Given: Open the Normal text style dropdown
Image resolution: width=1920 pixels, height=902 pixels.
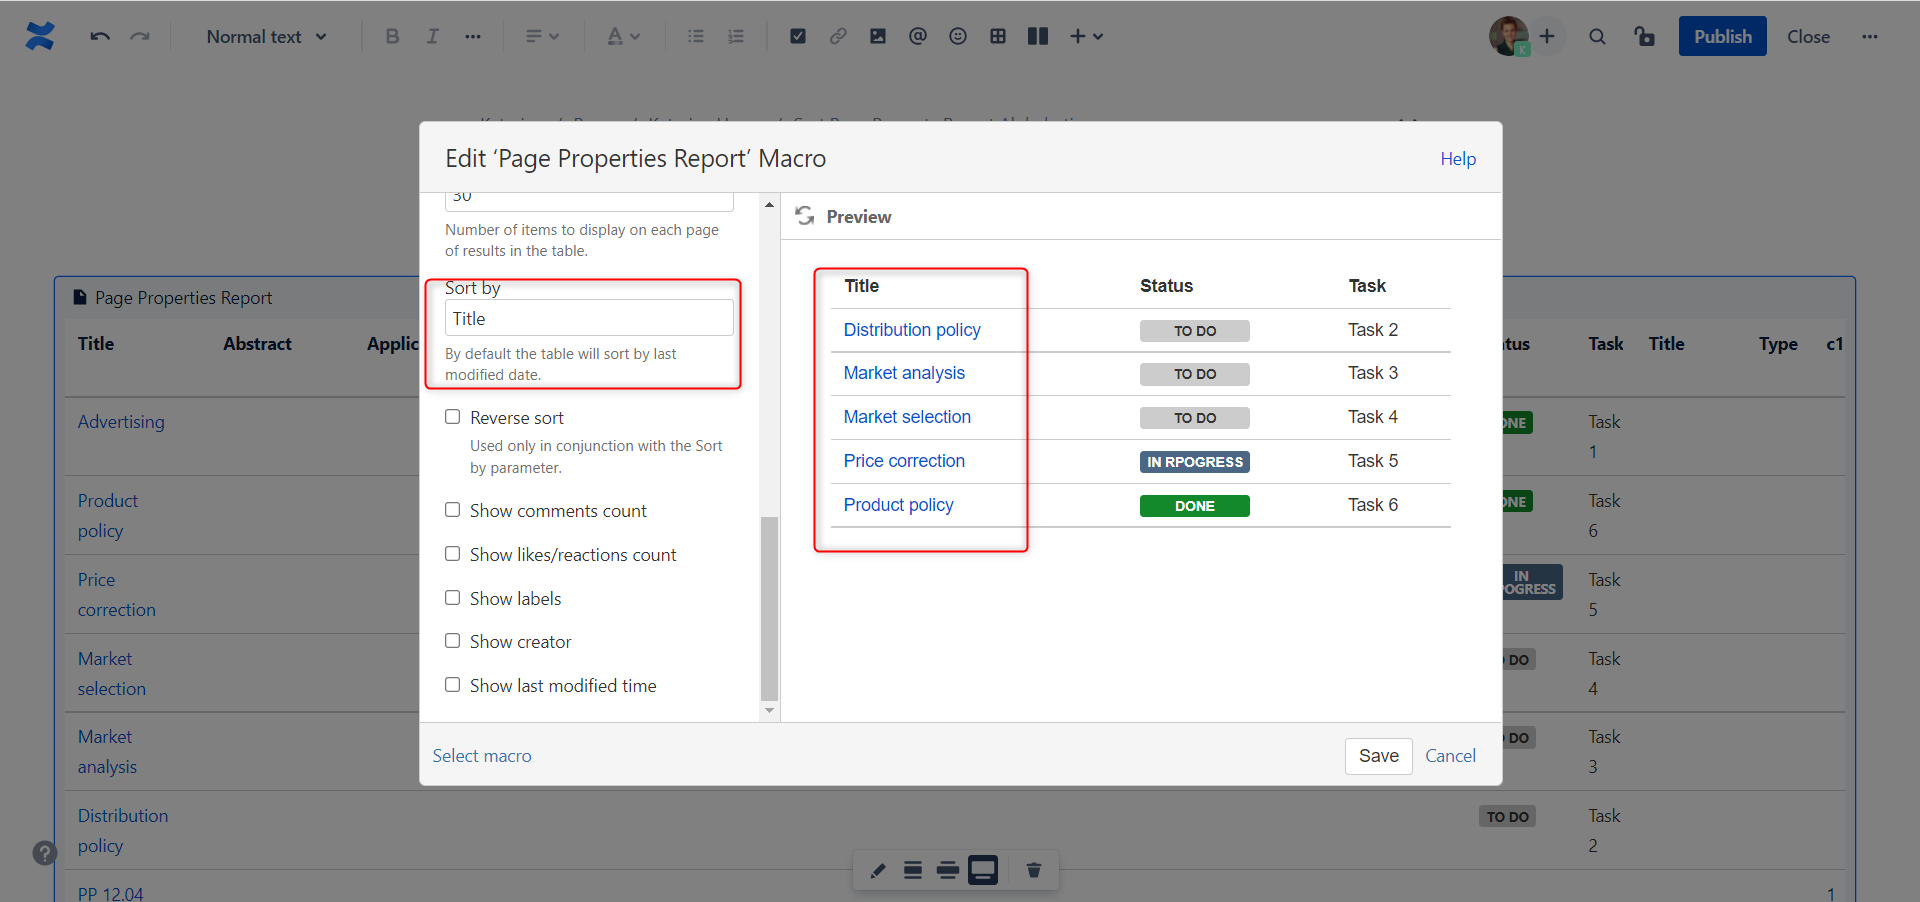Looking at the screenshot, I should pyautogui.click(x=265, y=36).
